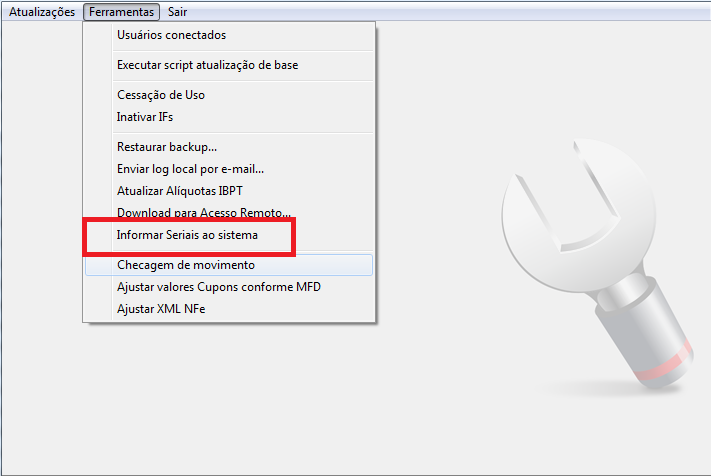This screenshot has height=476, width=711.
Task: Open Restaurar backup... option
Action: point(166,147)
